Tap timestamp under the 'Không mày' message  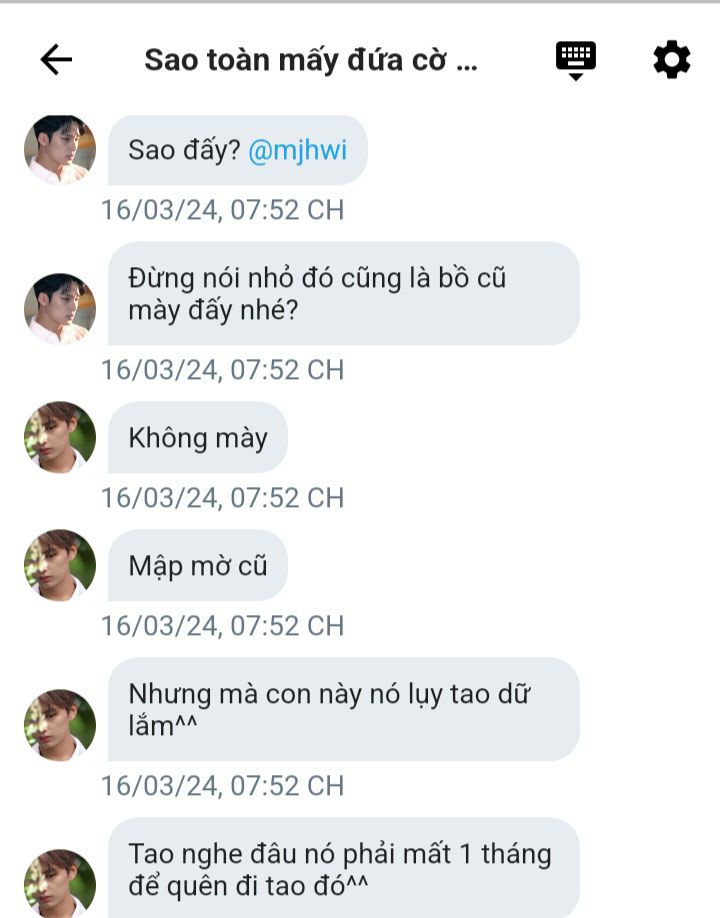tap(222, 498)
